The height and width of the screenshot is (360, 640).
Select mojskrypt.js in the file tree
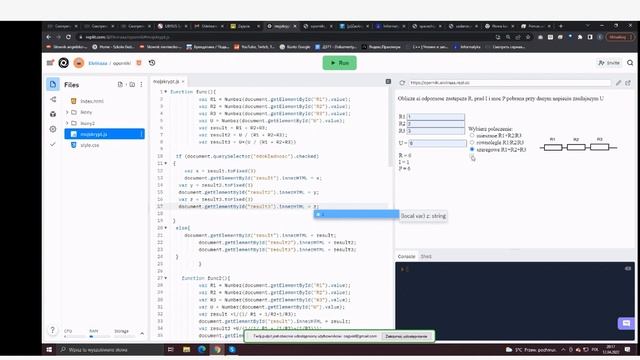click(x=104, y=134)
